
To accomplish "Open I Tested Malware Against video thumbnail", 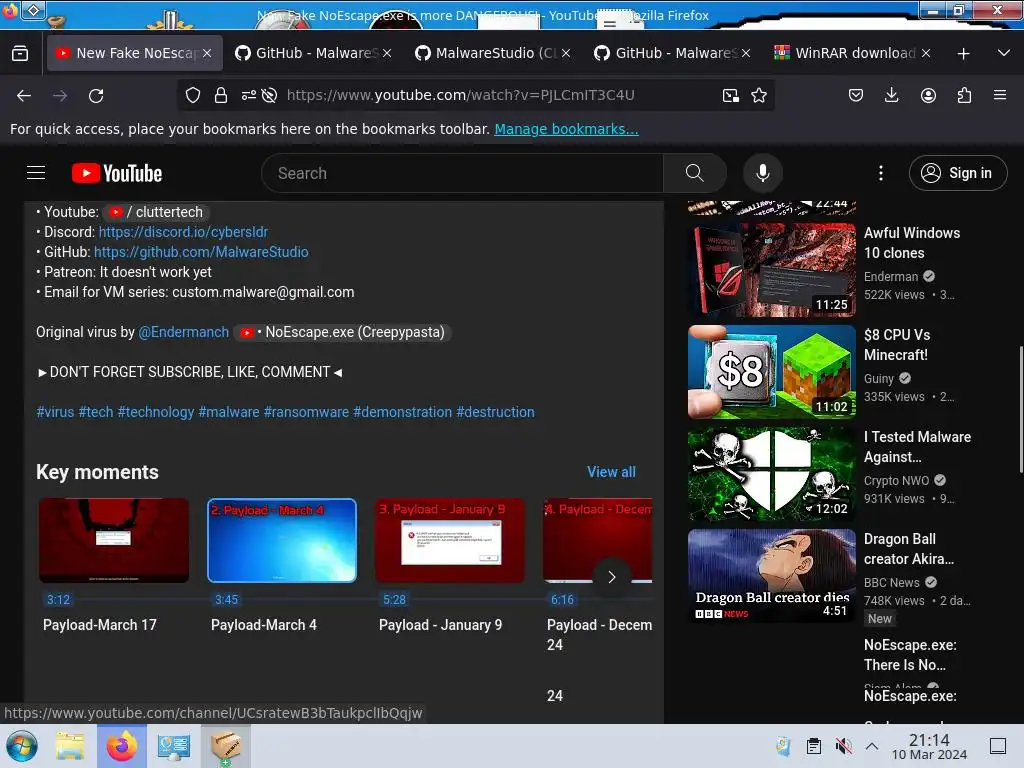I will point(771,473).
